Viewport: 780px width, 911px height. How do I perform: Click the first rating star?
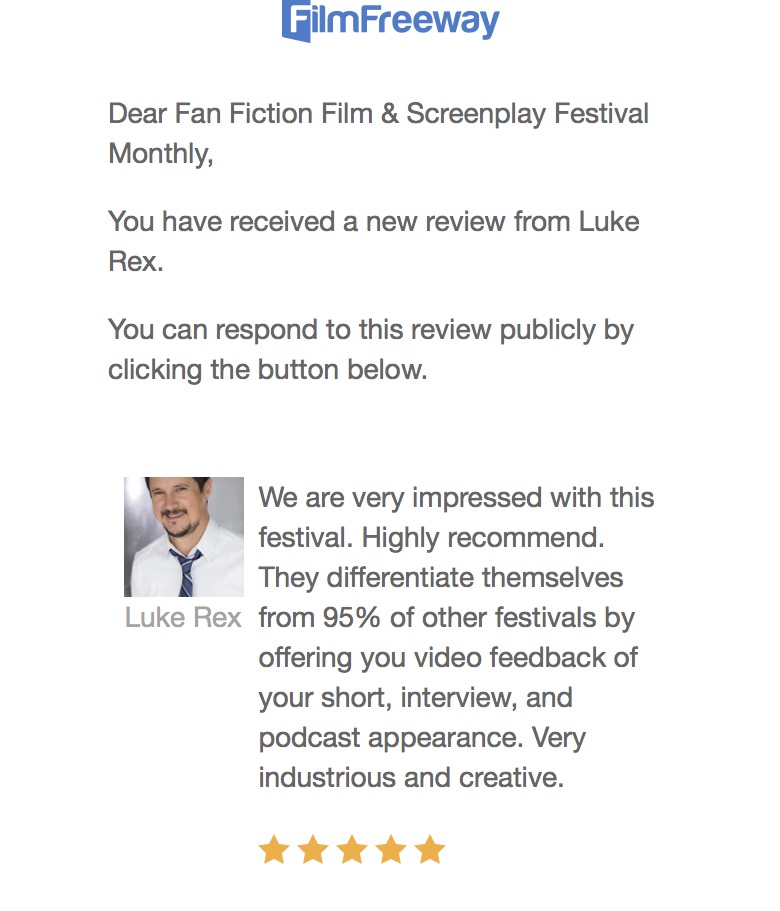pyautogui.click(x=274, y=850)
